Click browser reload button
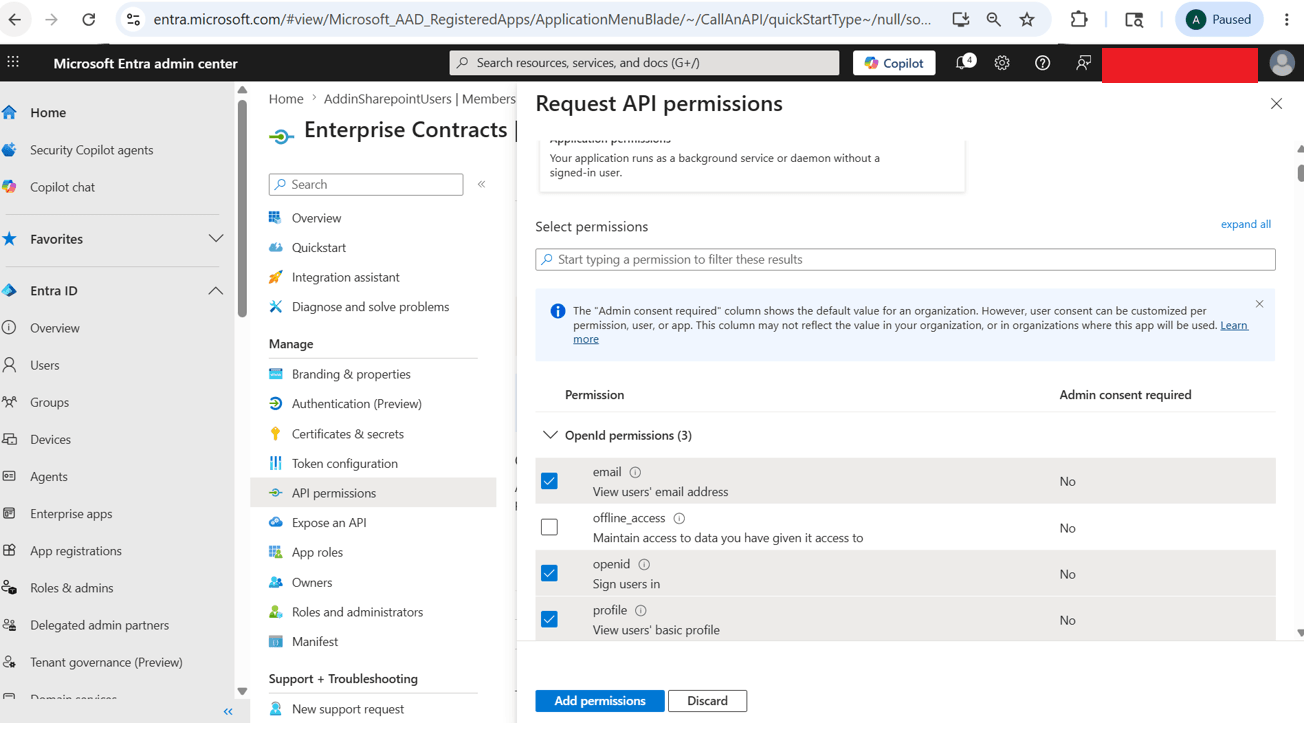The image size is (1311, 732). 89,20
